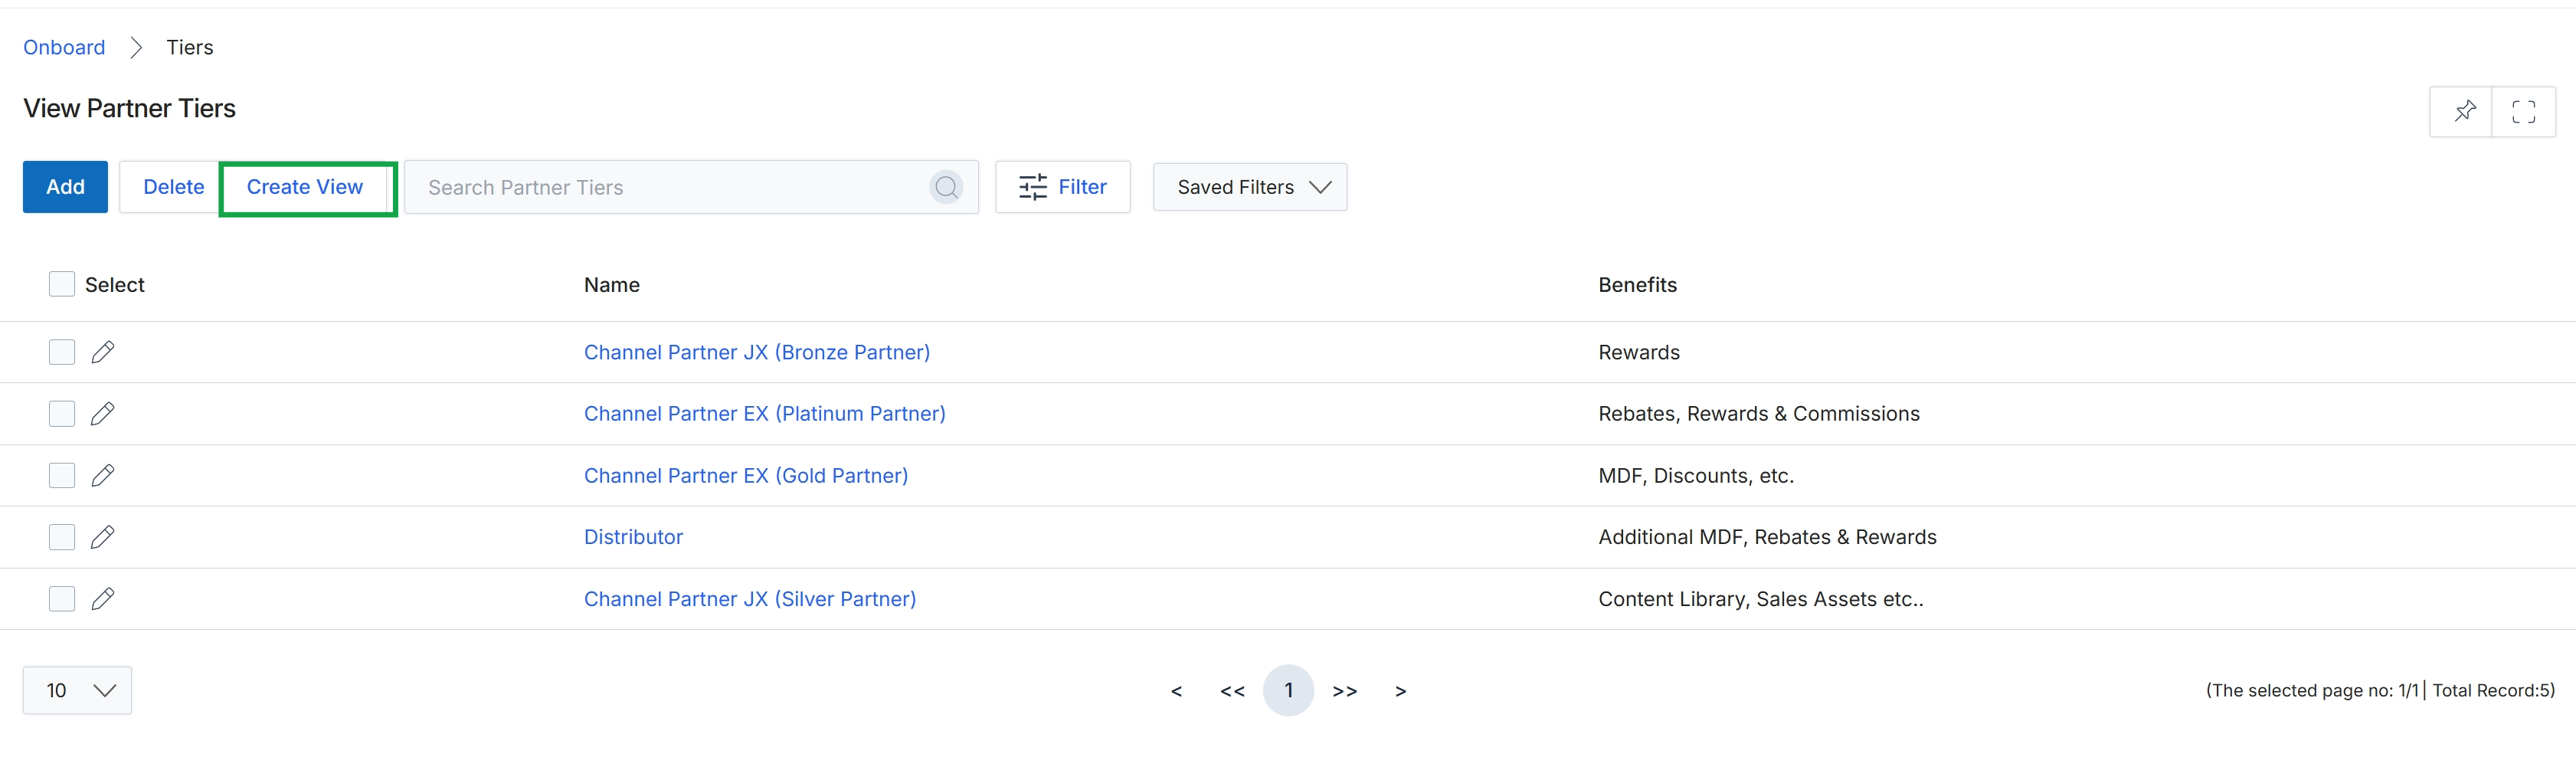Focus the Search Partner Tiers field
Screen dimensions: 2576x780
(x=692, y=187)
